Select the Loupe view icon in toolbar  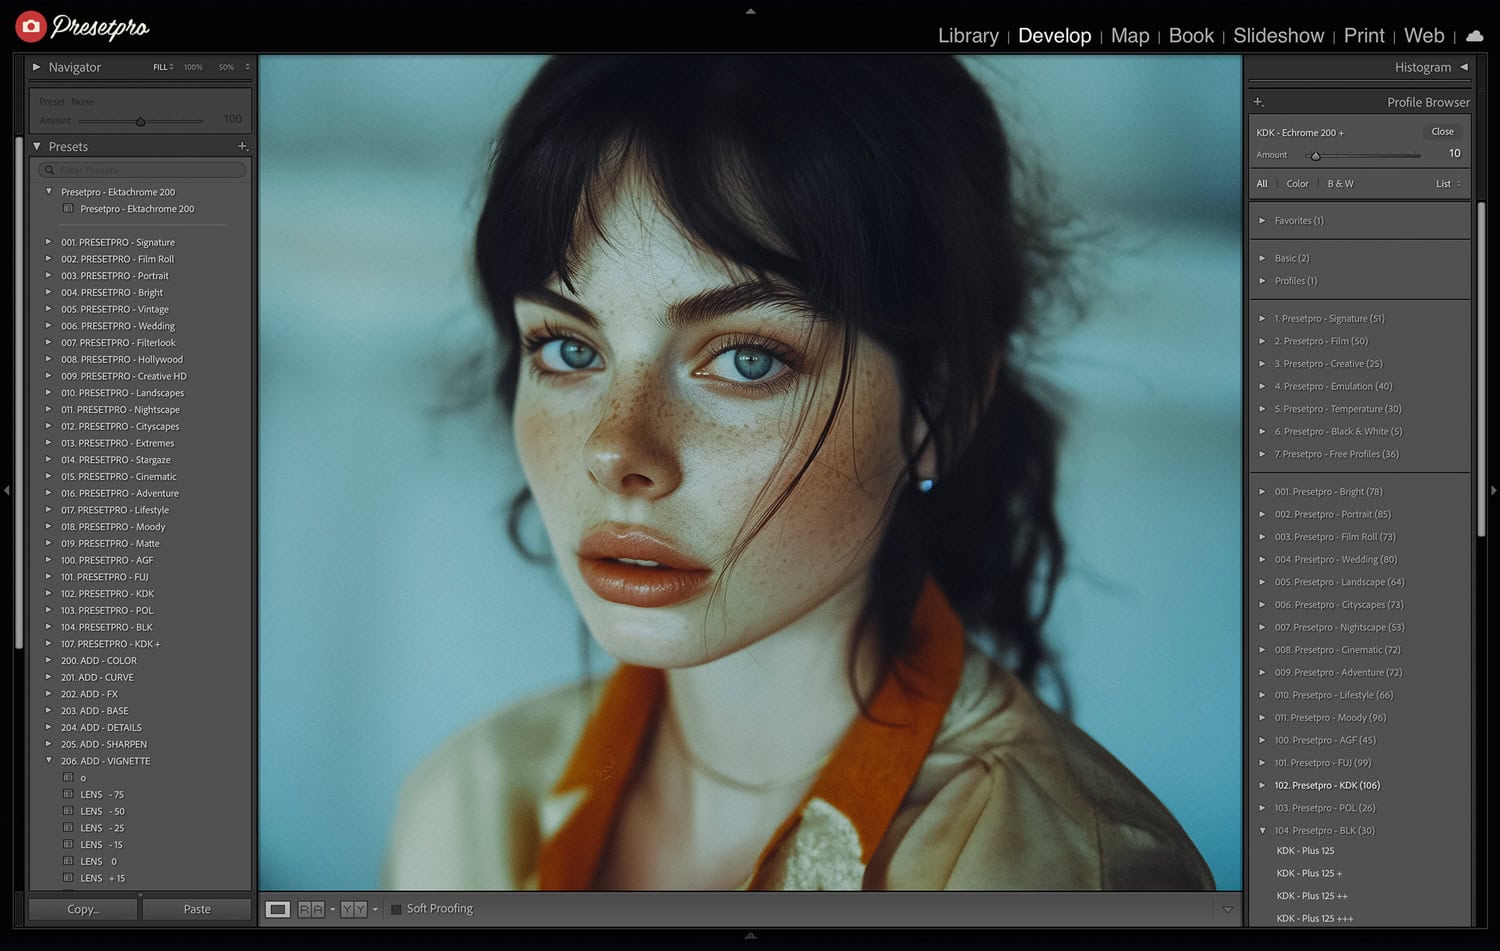click(x=278, y=909)
